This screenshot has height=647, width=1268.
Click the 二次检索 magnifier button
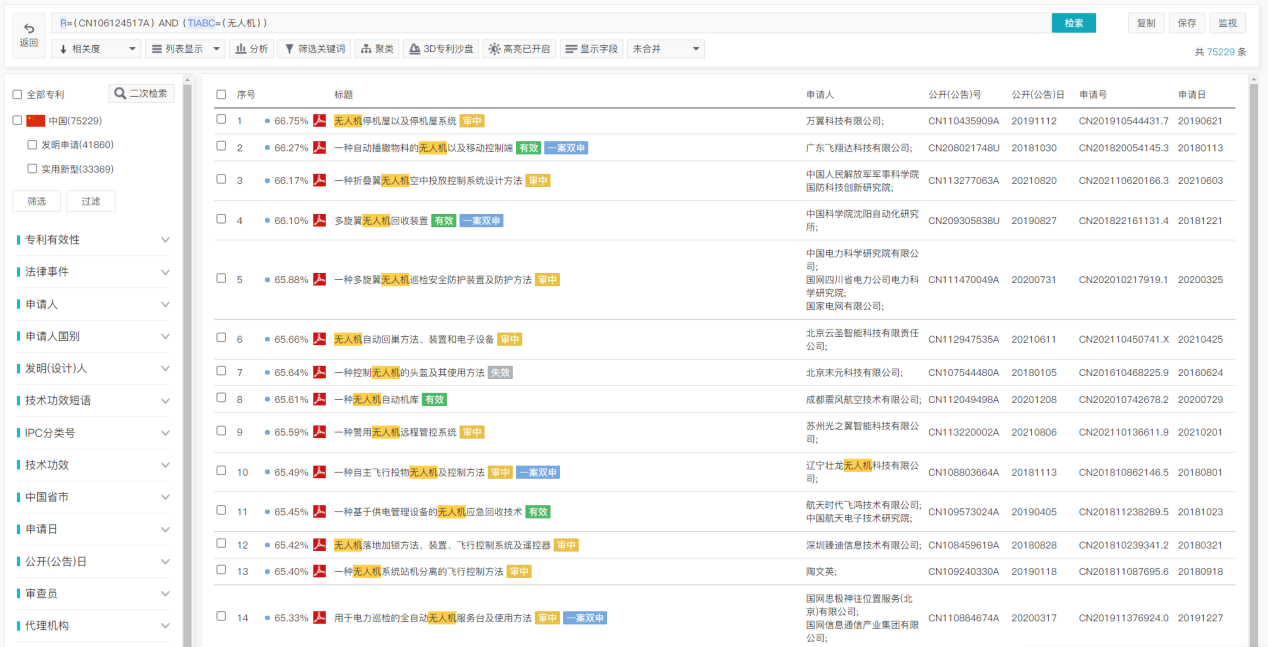(x=142, y=93)
